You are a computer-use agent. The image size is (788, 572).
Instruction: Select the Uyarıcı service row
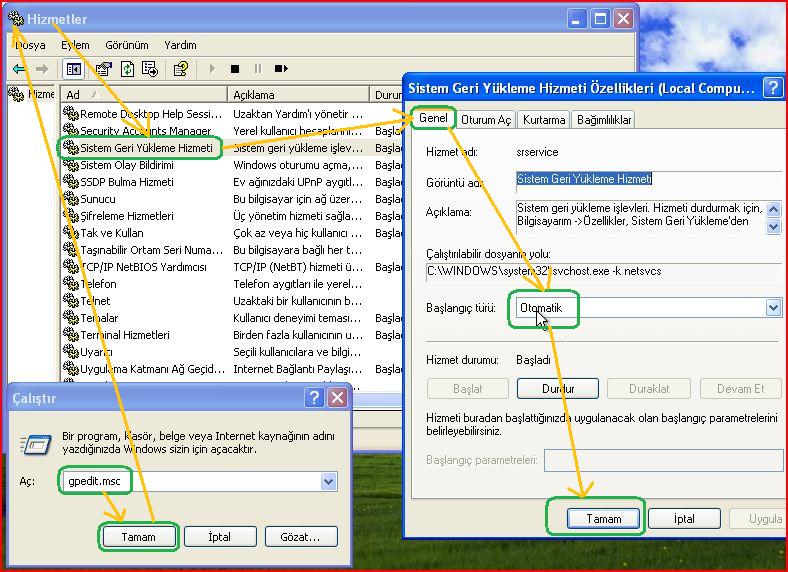pos(232,352)
